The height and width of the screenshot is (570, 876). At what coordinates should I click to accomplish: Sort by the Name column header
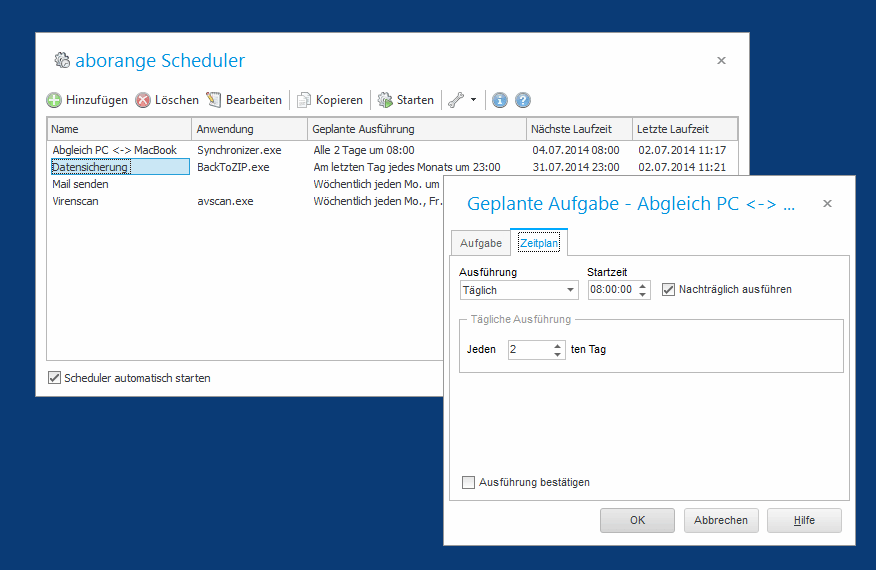pyautogui.click(x=120, y=129)
